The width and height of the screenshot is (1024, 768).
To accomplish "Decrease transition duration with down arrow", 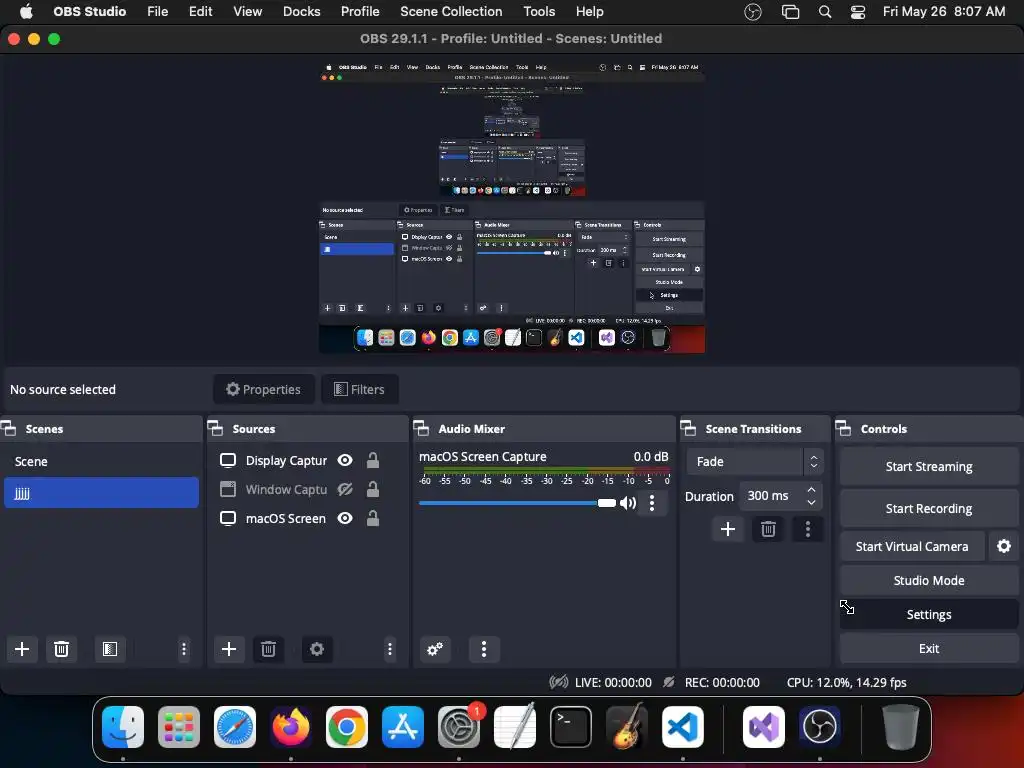I will pyautogui.click(x=811, y=502).
